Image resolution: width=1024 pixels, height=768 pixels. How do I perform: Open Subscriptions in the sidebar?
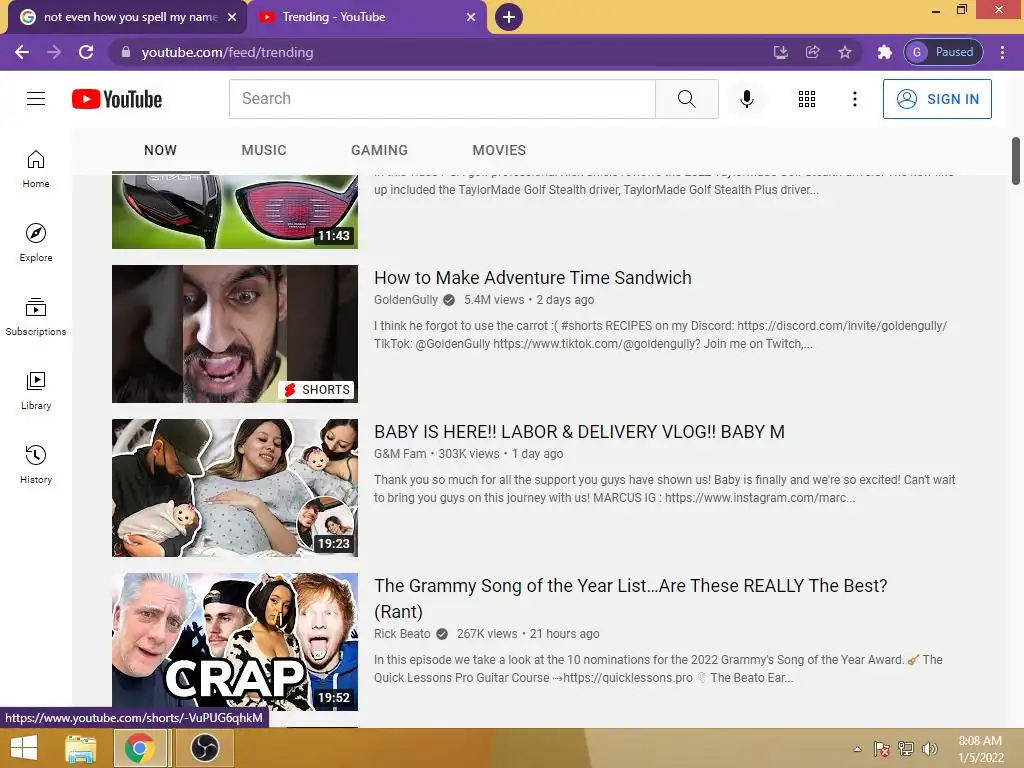point(36,316)
